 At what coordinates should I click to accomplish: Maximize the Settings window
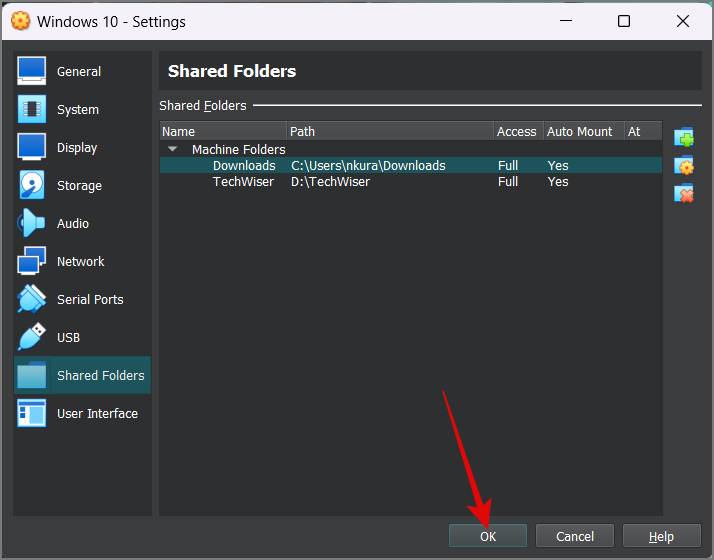pyautogui.click(x=624, y=20)
